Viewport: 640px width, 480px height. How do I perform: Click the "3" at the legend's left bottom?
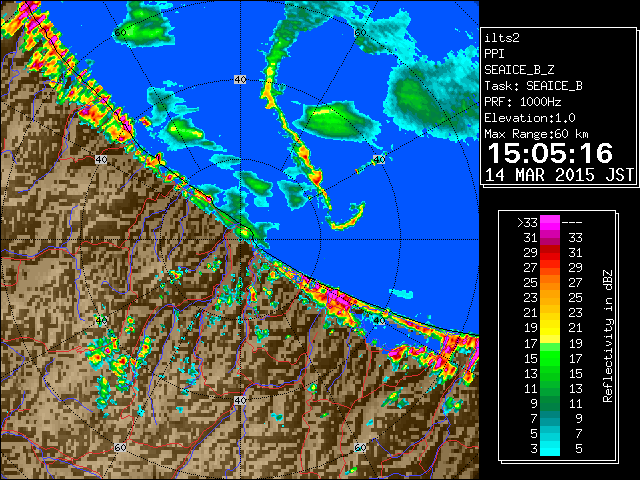[533, 449]
